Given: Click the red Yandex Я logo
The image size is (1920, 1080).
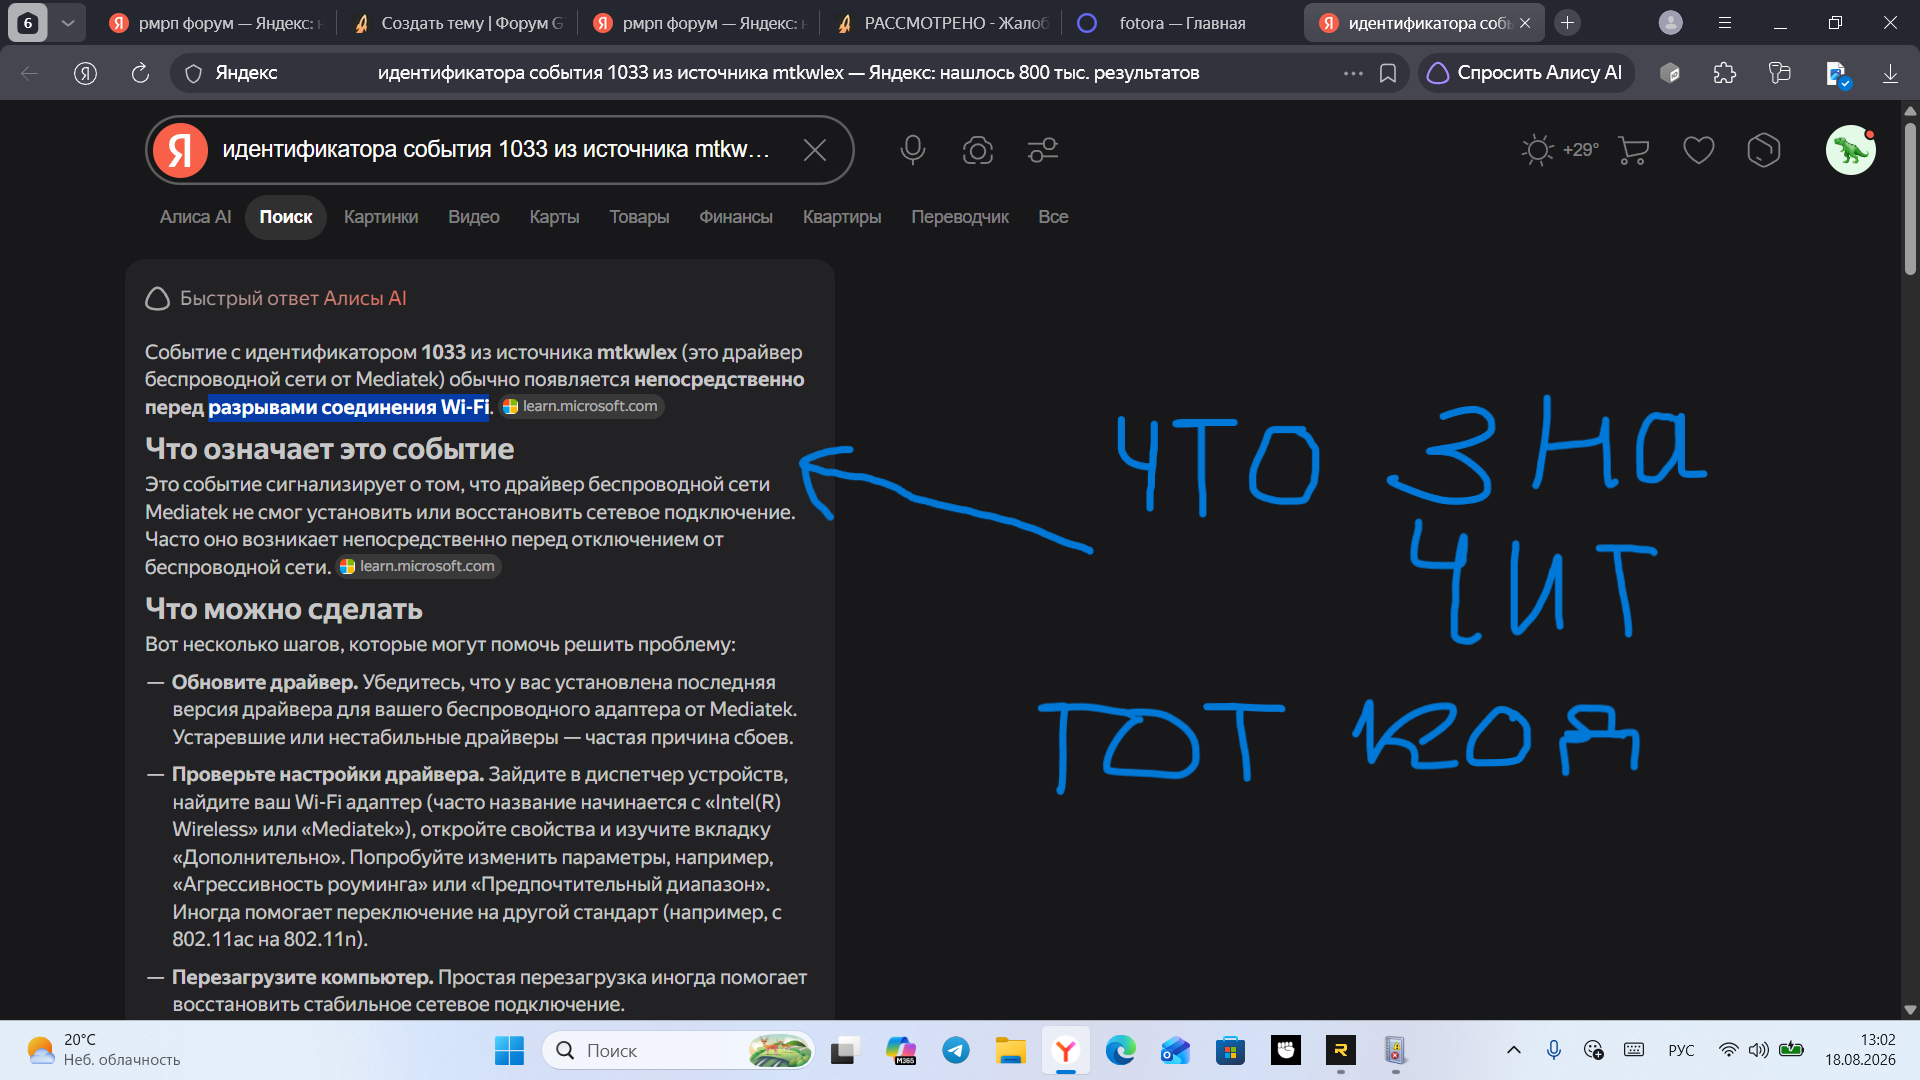Looking at the screenshot, I should 180,150.
